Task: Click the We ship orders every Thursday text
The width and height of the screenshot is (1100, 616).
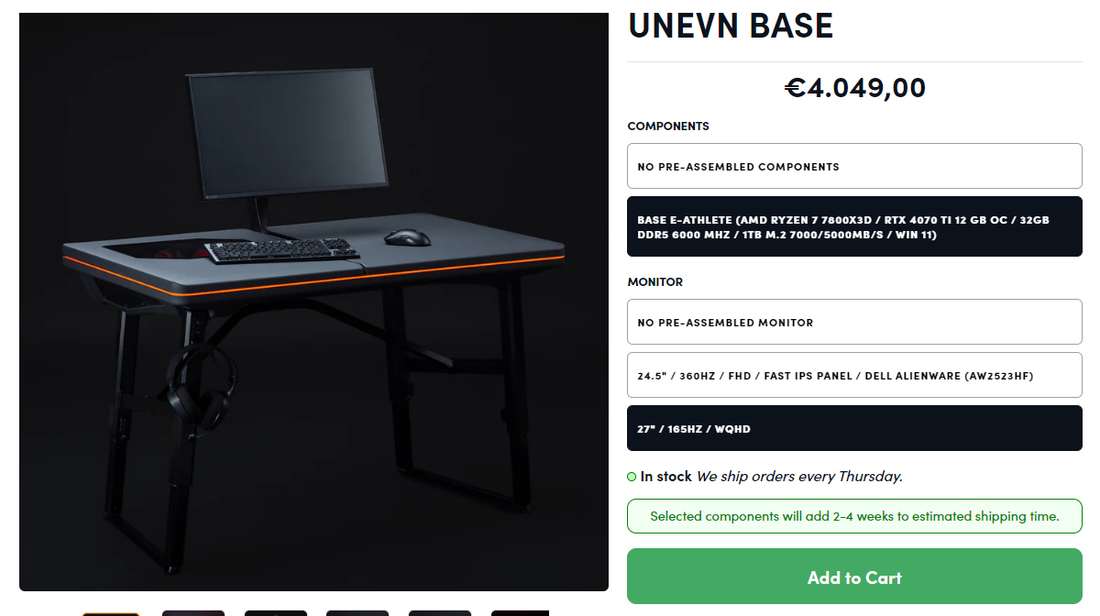Action: [799, 476]
